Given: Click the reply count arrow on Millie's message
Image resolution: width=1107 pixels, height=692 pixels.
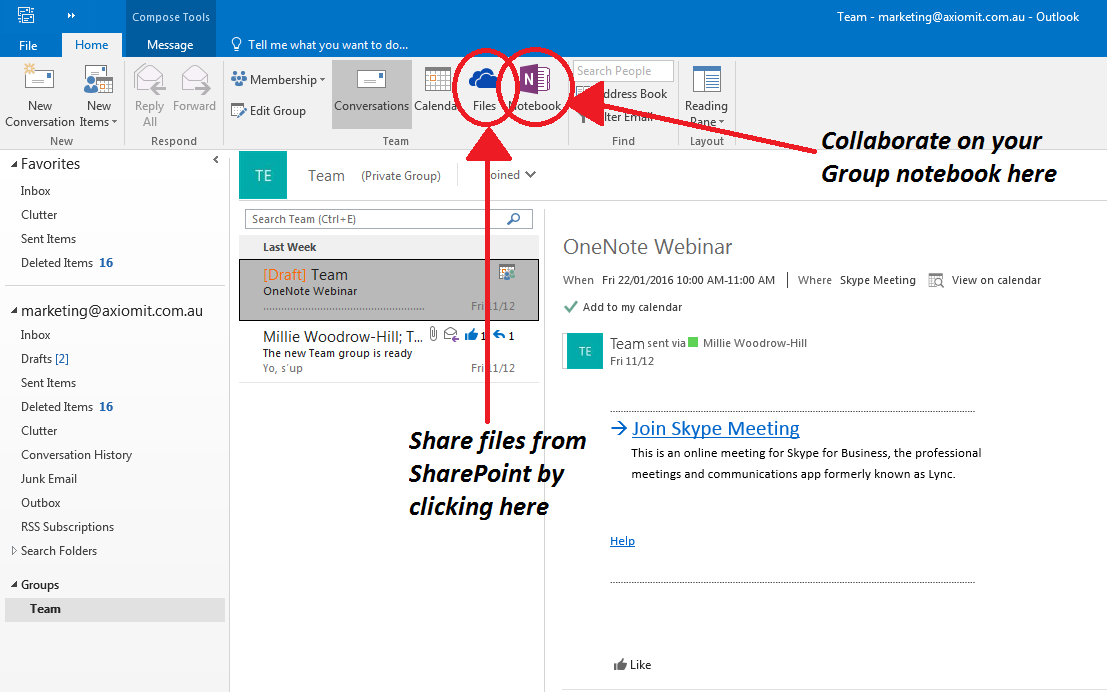Looking at the screenshot, I should pyautogui.click(x=503, y=335).
